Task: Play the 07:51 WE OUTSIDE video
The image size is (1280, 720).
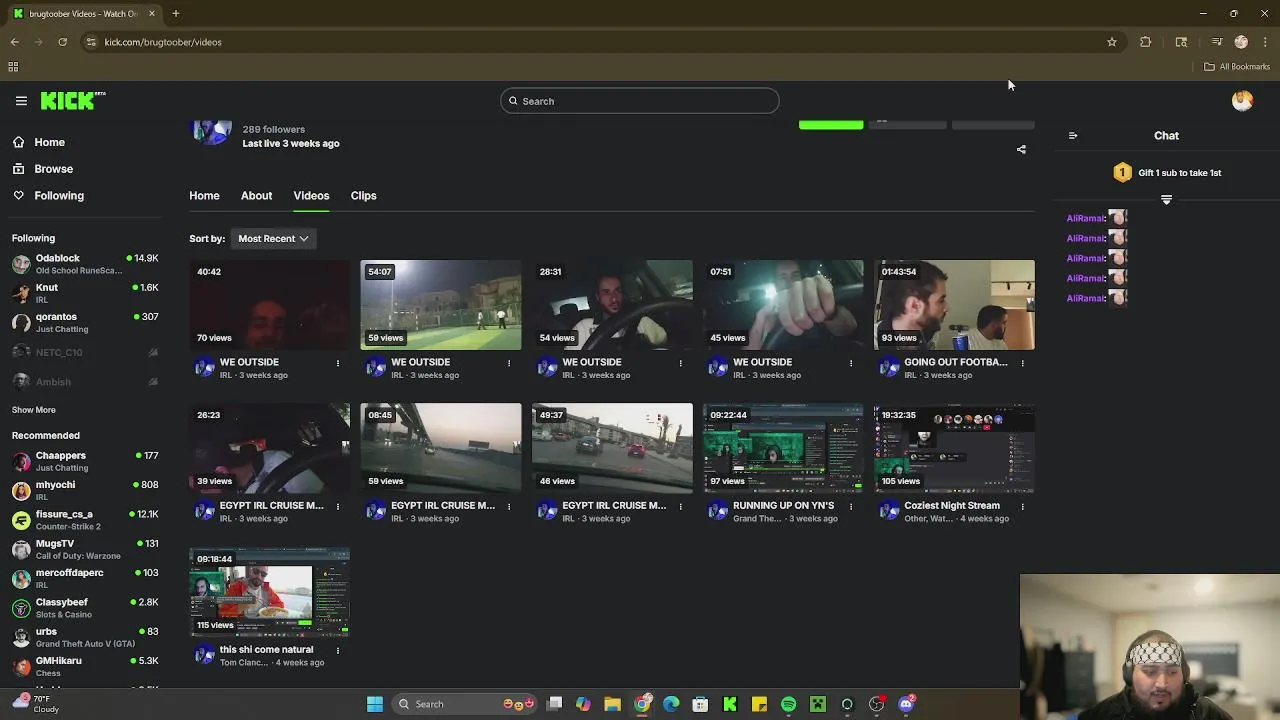Action: (783, 305)
